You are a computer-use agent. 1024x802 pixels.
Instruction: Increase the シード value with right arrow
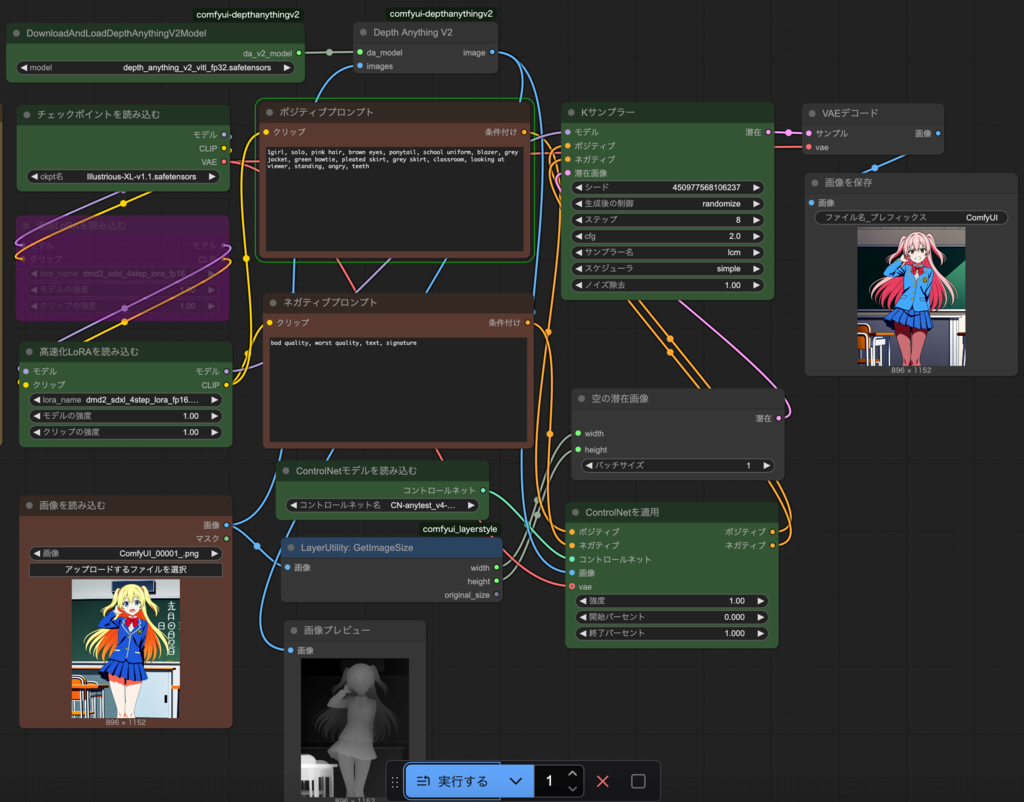[756, 187]
